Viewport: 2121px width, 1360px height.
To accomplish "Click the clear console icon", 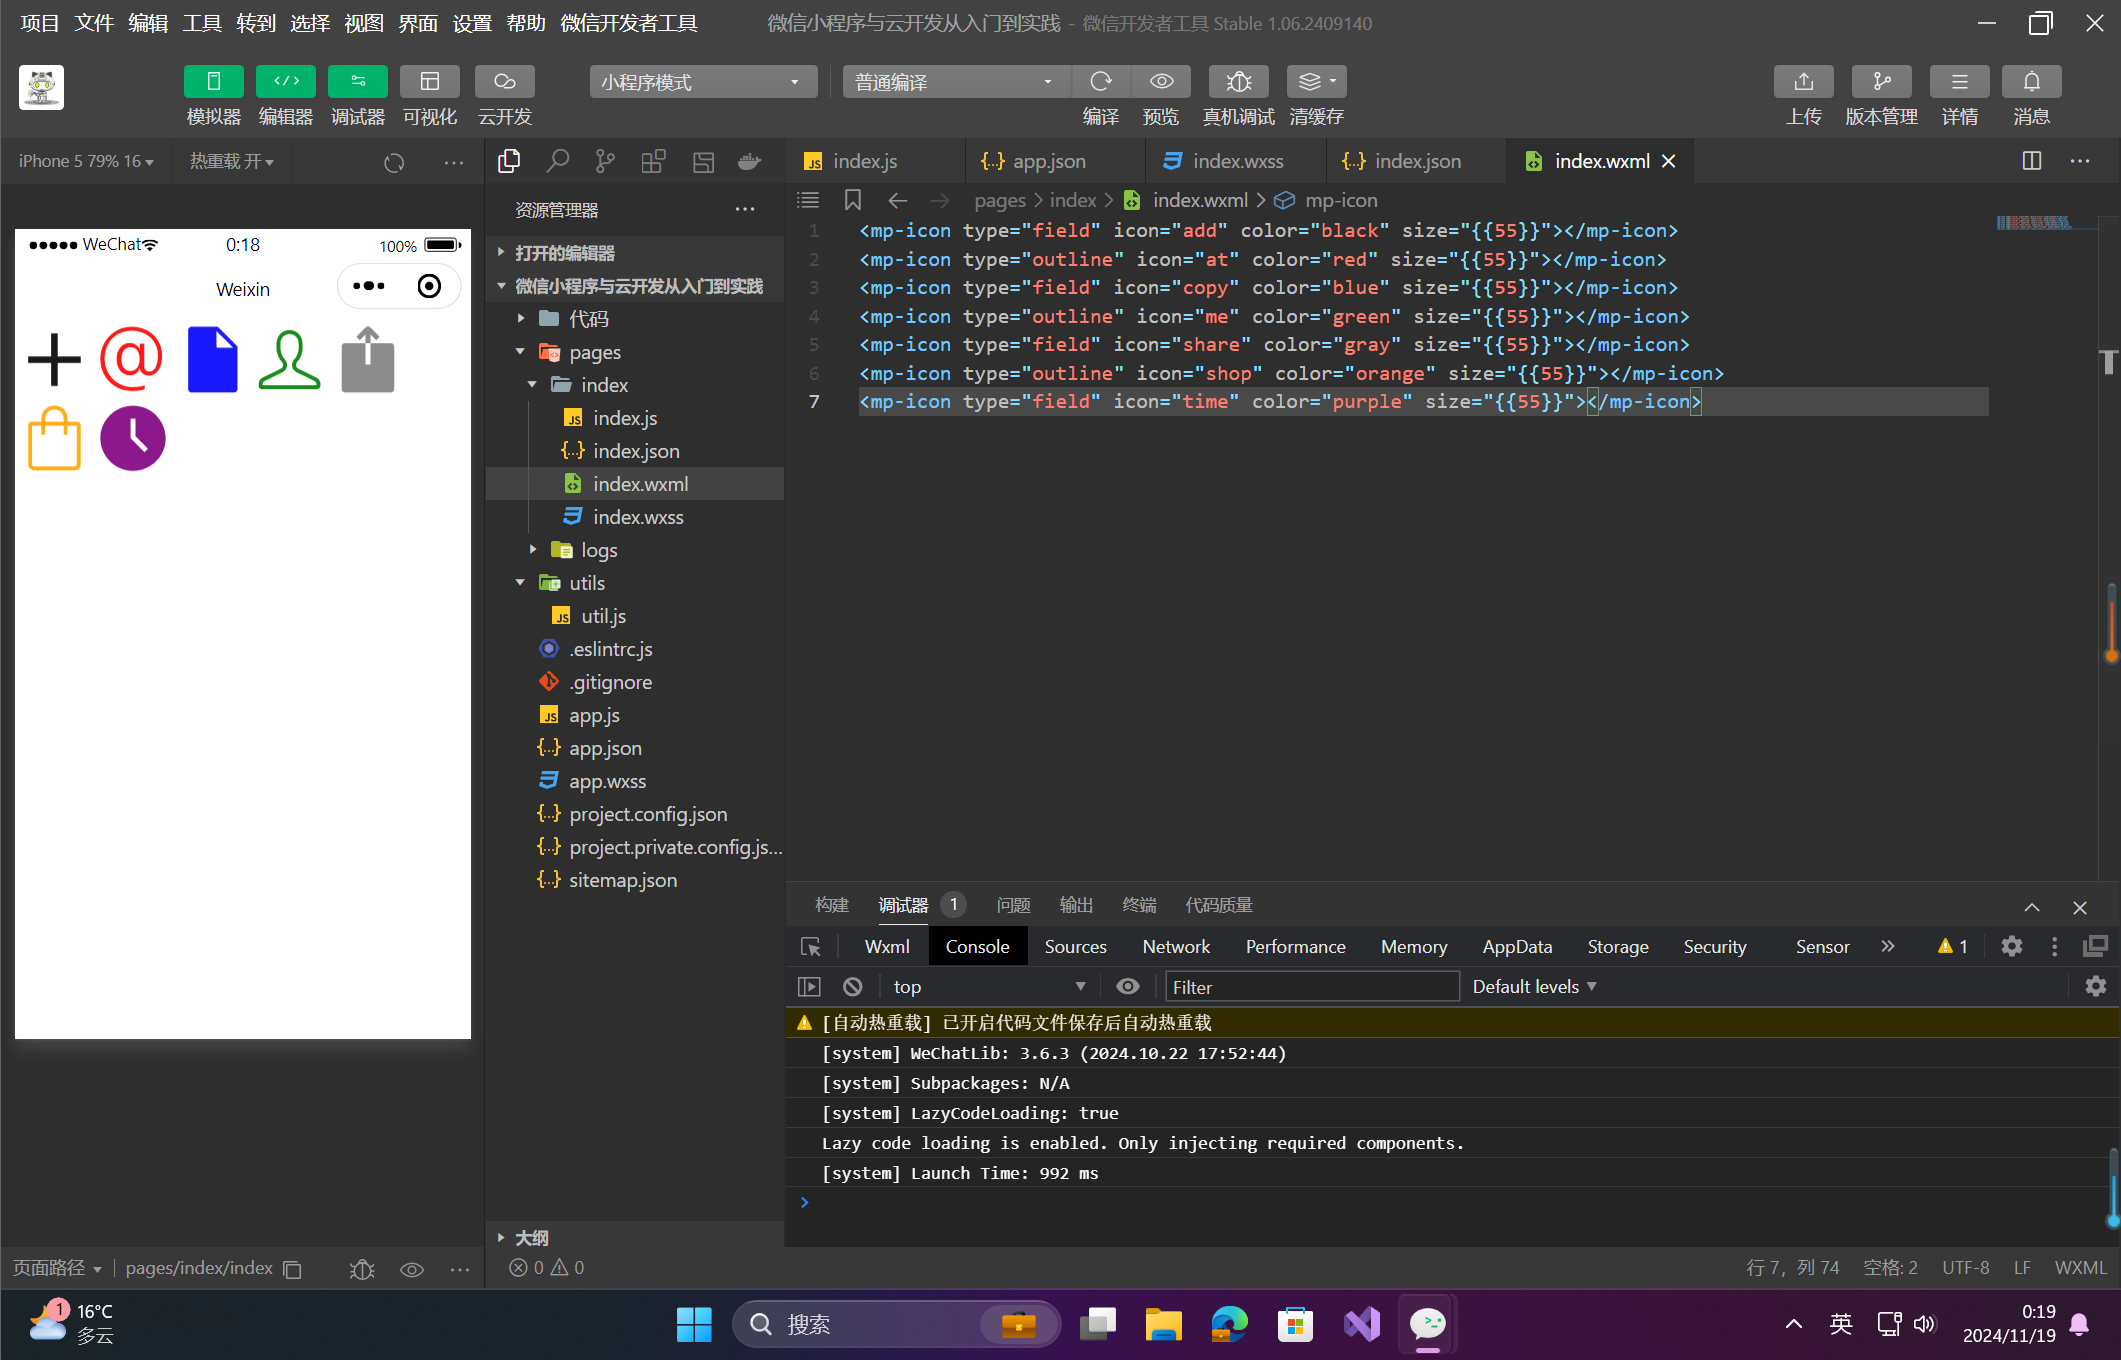I will (x=852, y=987).
